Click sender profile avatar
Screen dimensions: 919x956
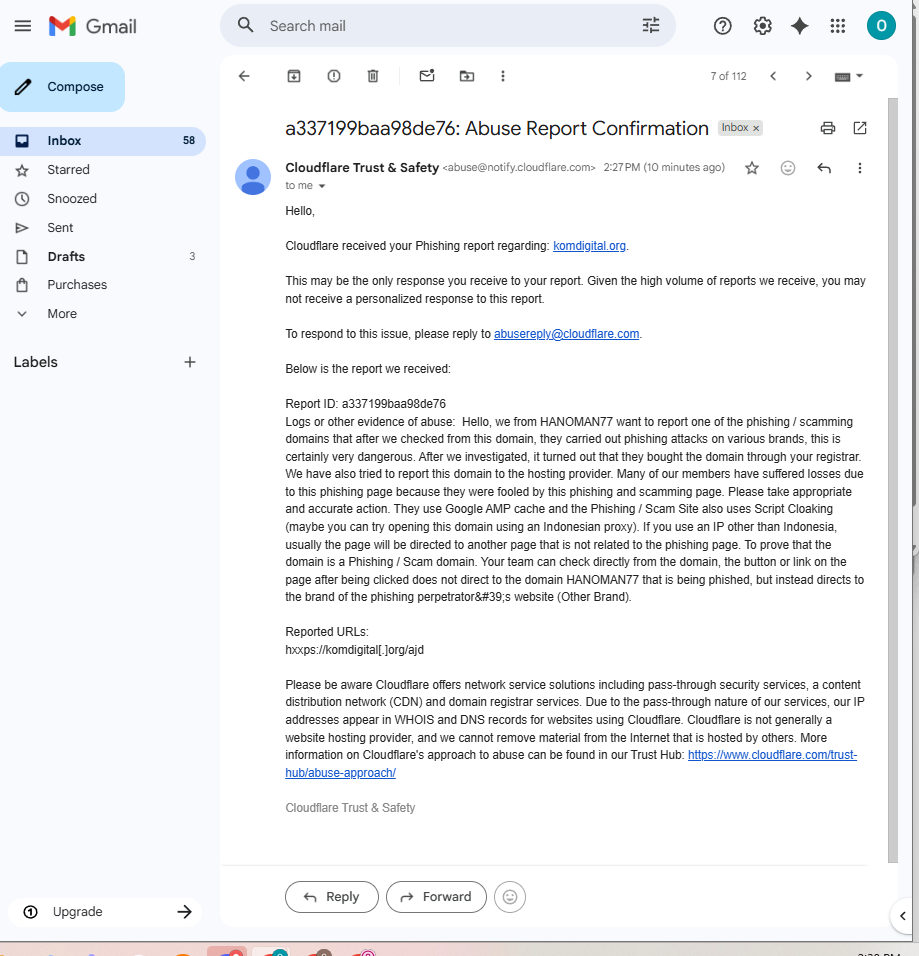(253, 177)
